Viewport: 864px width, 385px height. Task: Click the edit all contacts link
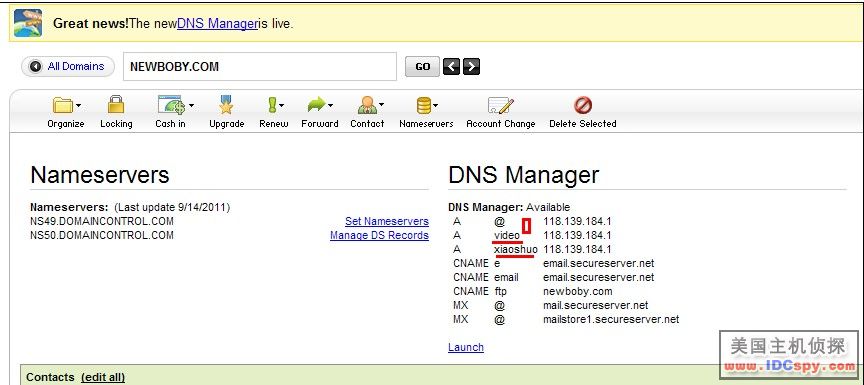[103, 377]
